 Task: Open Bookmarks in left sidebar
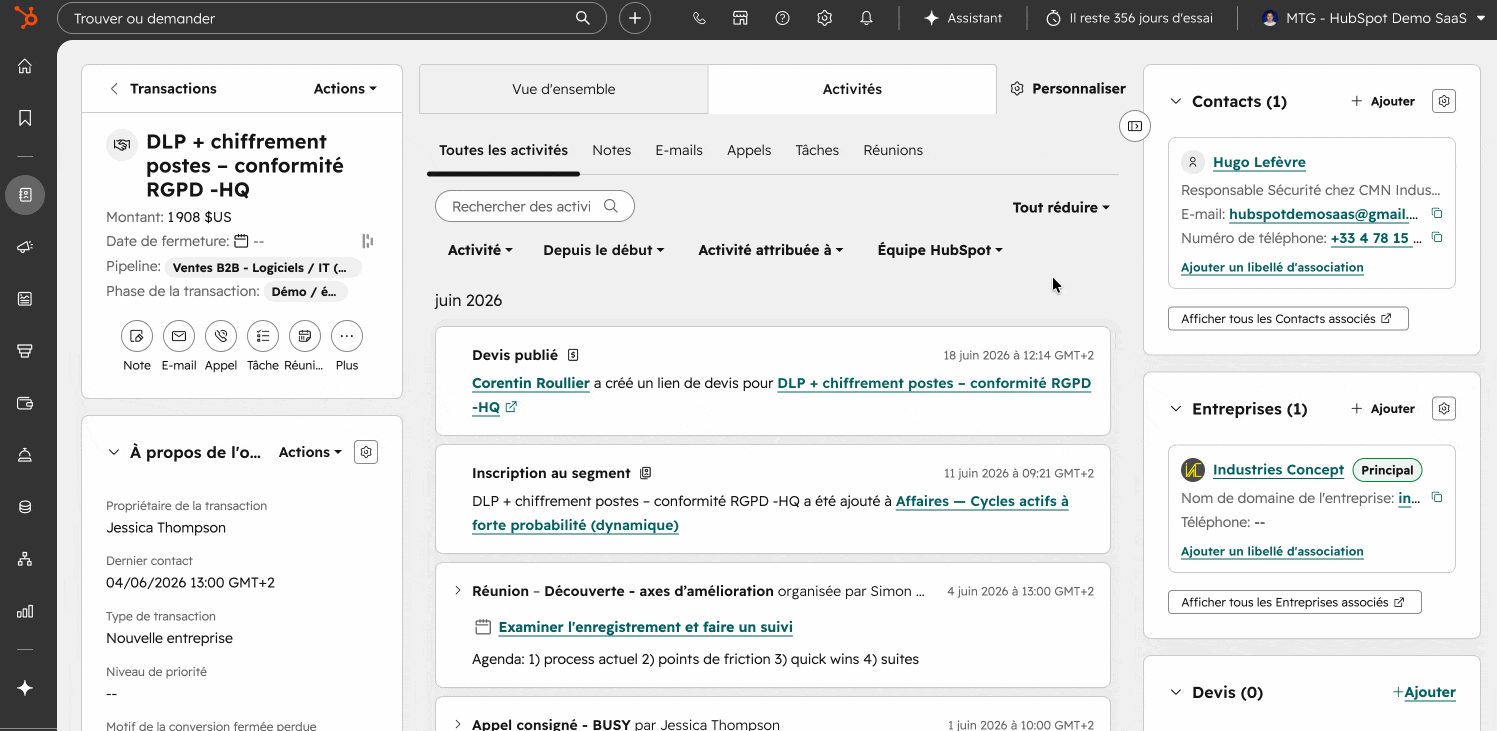tap(25, 118)
